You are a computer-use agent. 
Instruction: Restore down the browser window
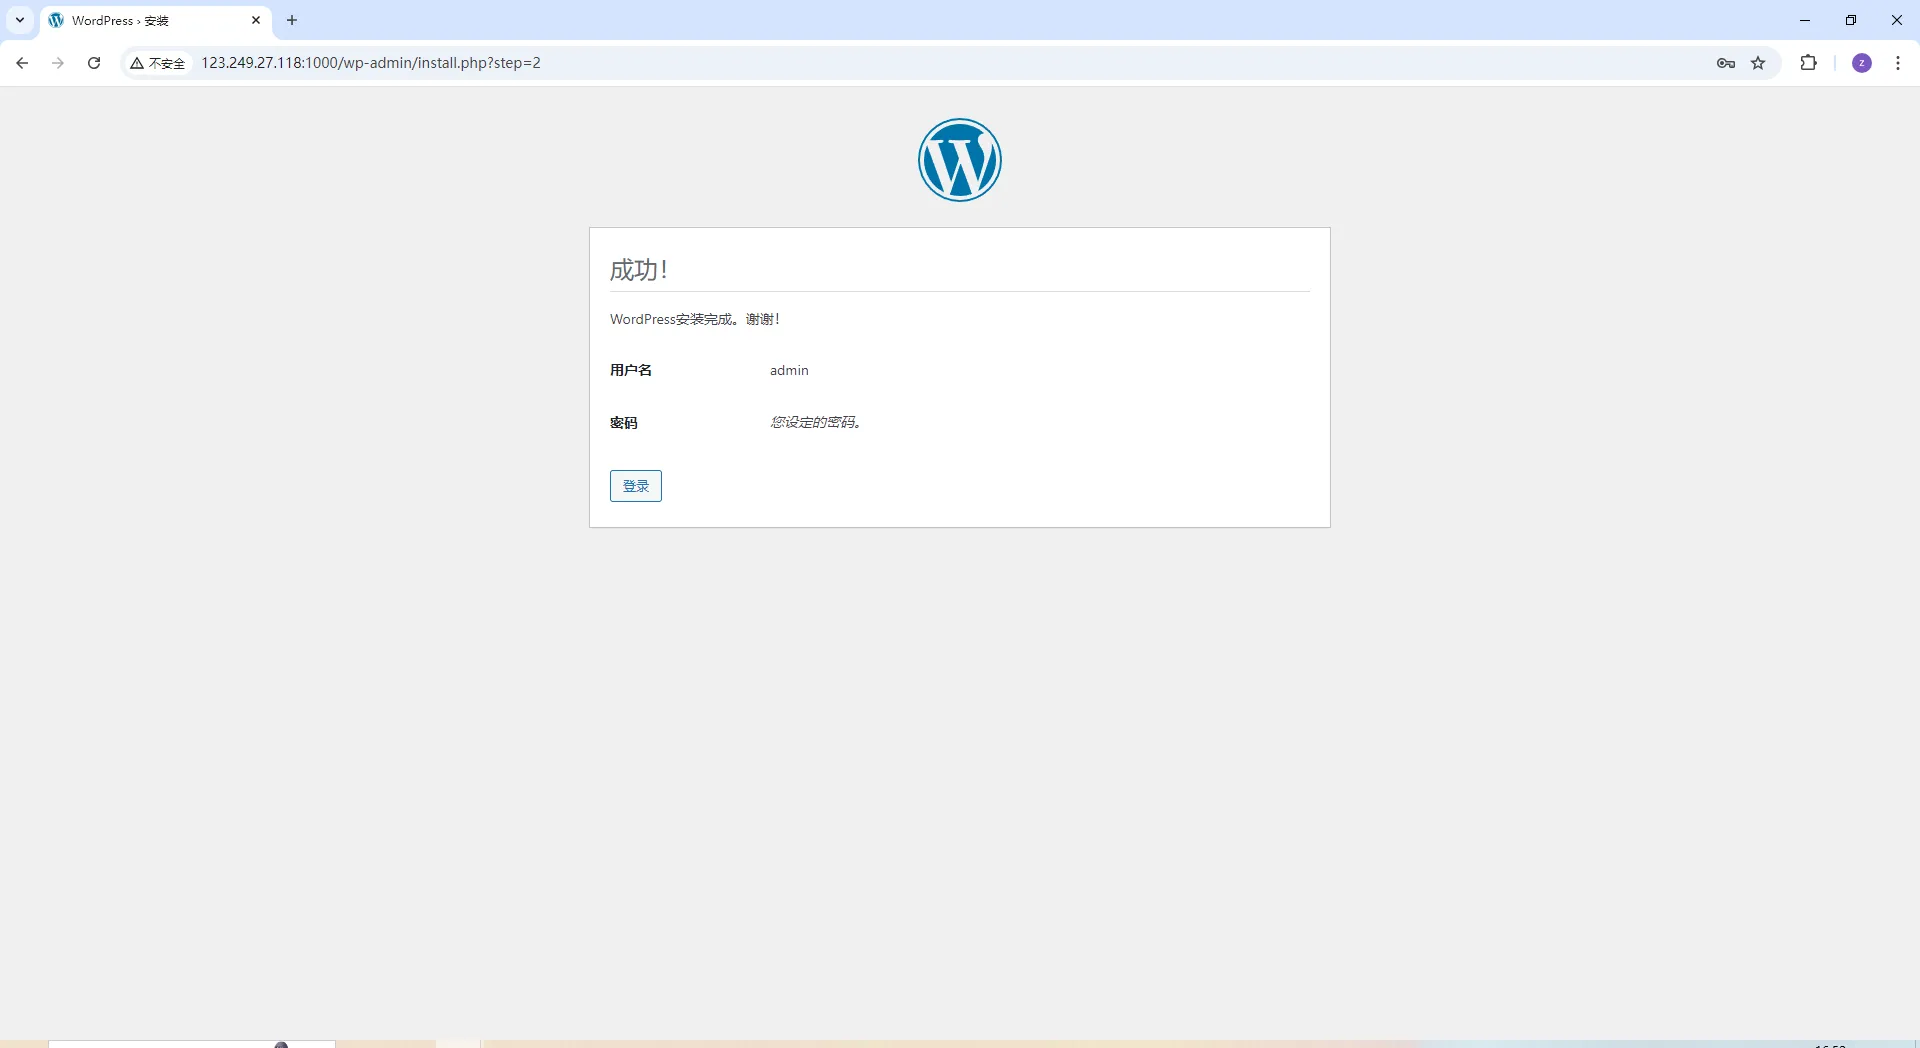(1851, 20)
